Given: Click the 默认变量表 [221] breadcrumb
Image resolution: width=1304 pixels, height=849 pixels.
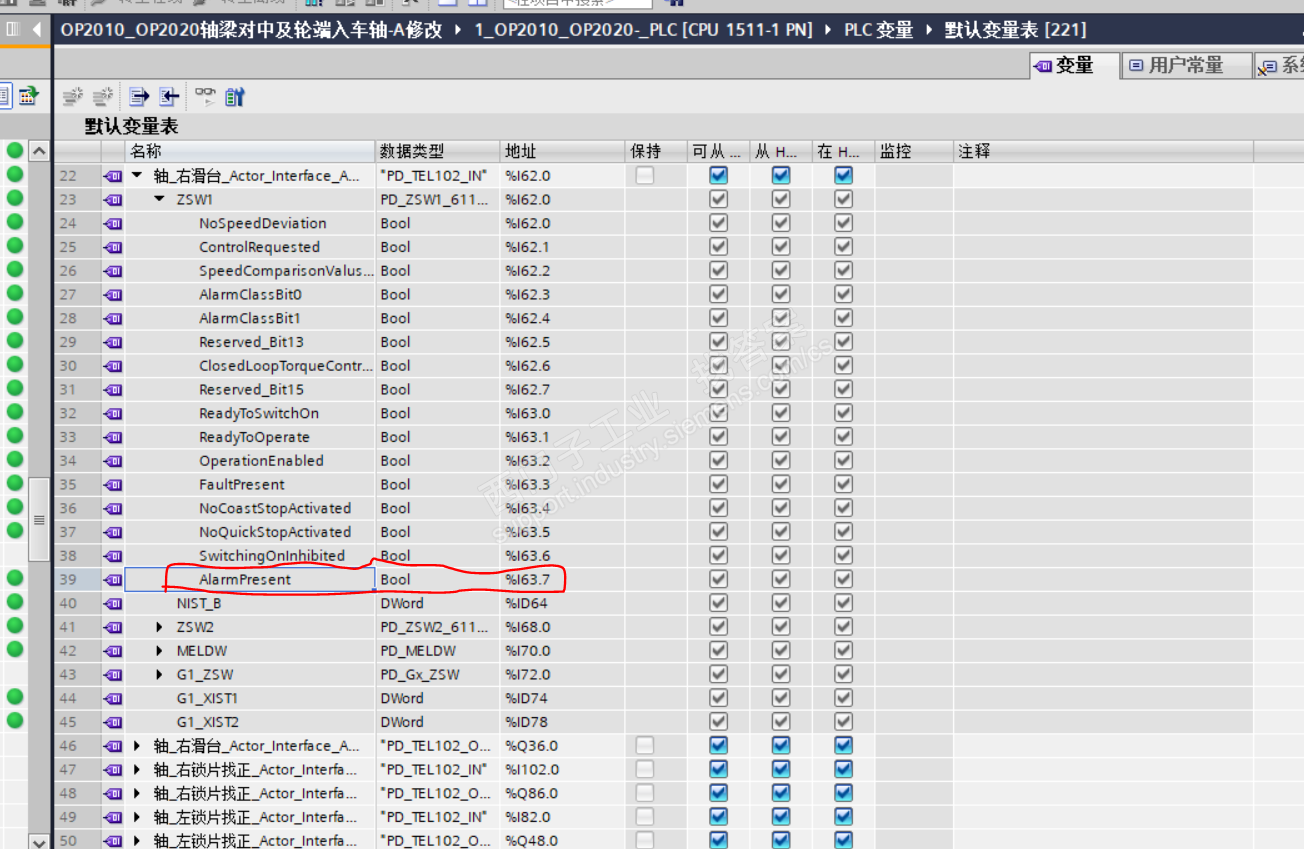Looking at the screenshot, I should (x=1016, y=30).
